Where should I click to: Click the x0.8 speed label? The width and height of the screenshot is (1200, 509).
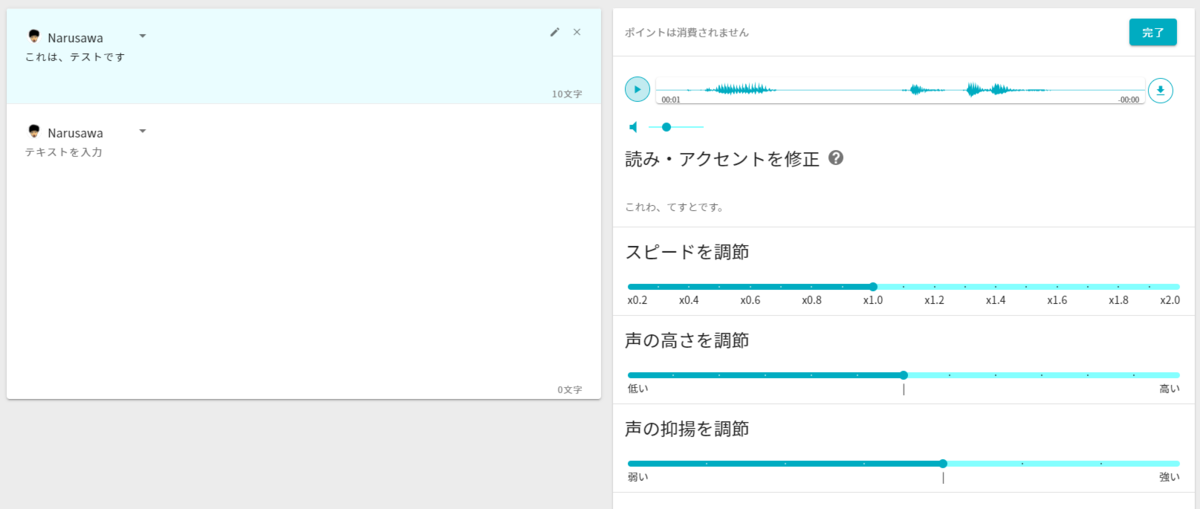(812, 300)
